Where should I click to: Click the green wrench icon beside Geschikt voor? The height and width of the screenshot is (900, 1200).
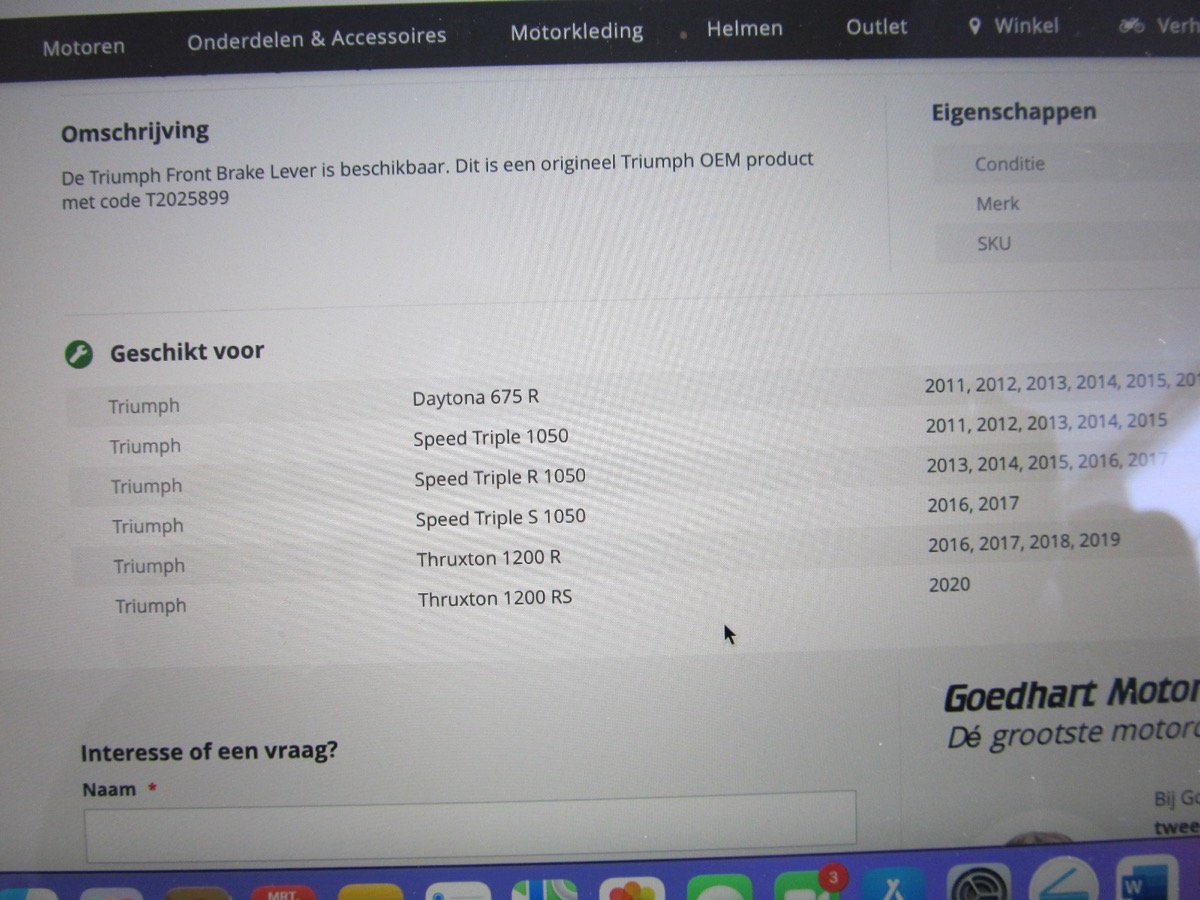78,353
